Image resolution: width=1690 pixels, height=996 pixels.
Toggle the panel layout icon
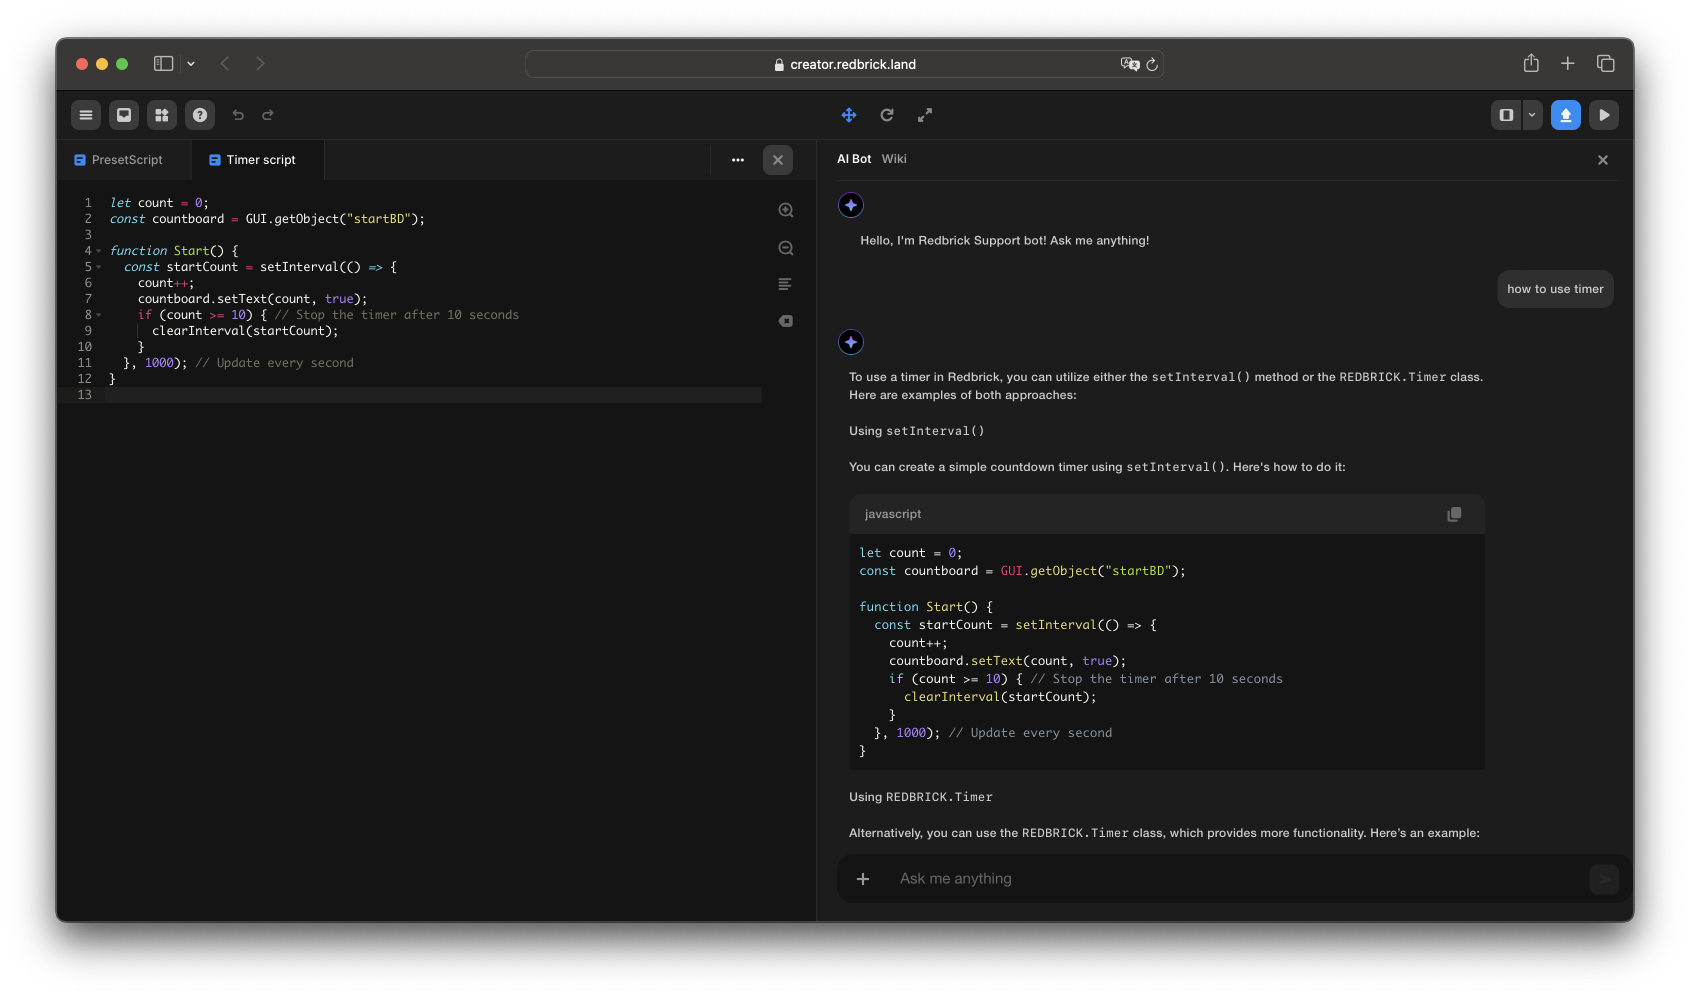pyautogui.click(x=1506, y=115)
